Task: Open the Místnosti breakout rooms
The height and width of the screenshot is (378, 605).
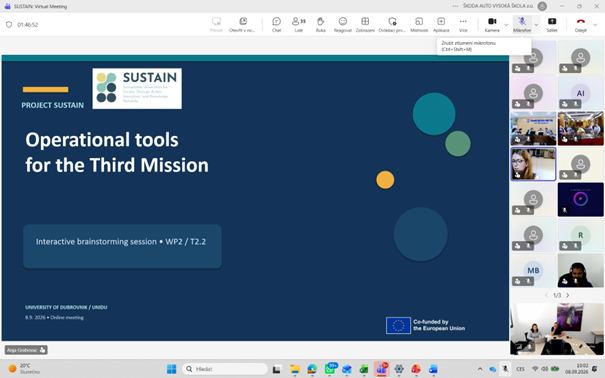Action: (419, 24)
